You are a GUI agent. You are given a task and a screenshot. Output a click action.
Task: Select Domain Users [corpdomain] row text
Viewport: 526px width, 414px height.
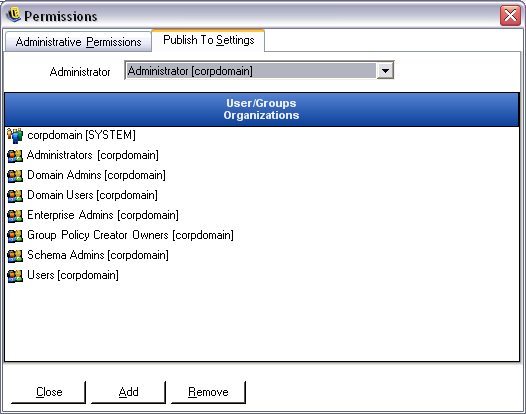coord(92,195)
